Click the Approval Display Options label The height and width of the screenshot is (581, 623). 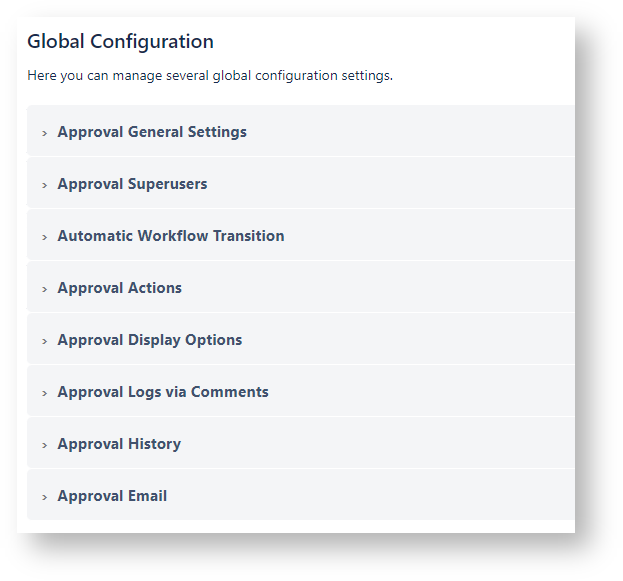click(150, 340)
